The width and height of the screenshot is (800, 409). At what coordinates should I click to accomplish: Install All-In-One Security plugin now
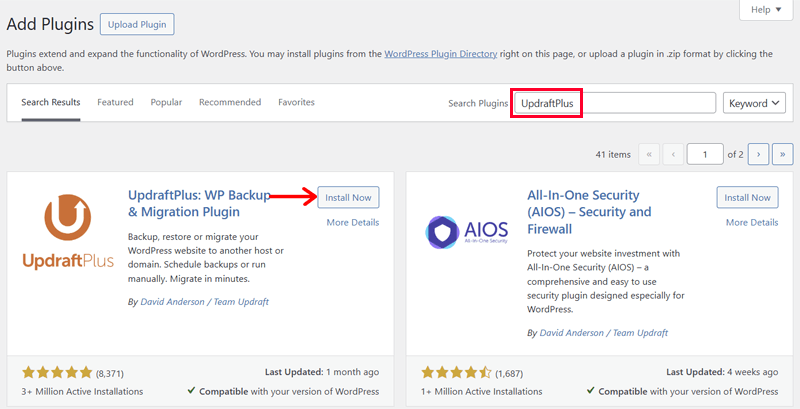pyautogui.click(x=747, y=197)
